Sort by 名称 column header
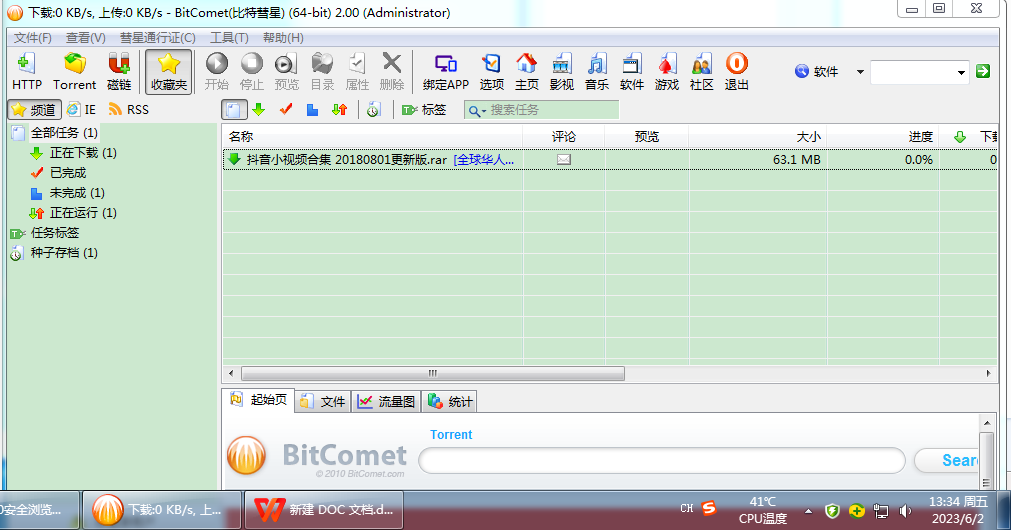This screenshot has width=1011, height=530. [x=372, y=137]
